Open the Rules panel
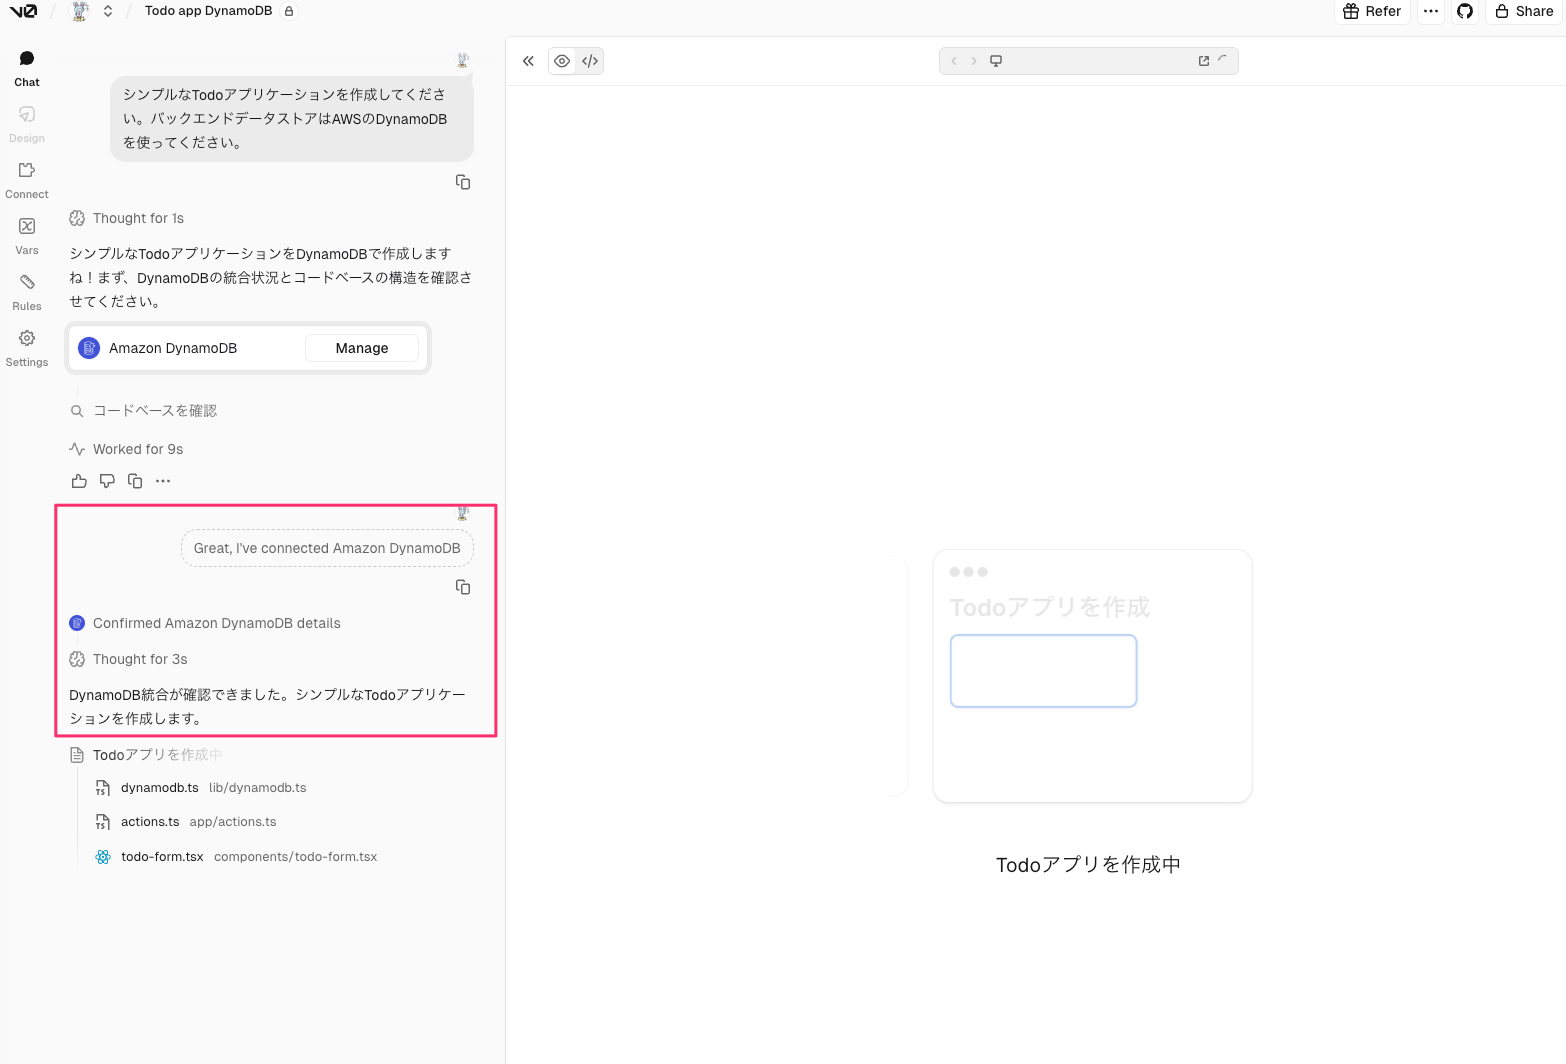Screen dimensions: 1566x1064 tap(26, 291)
